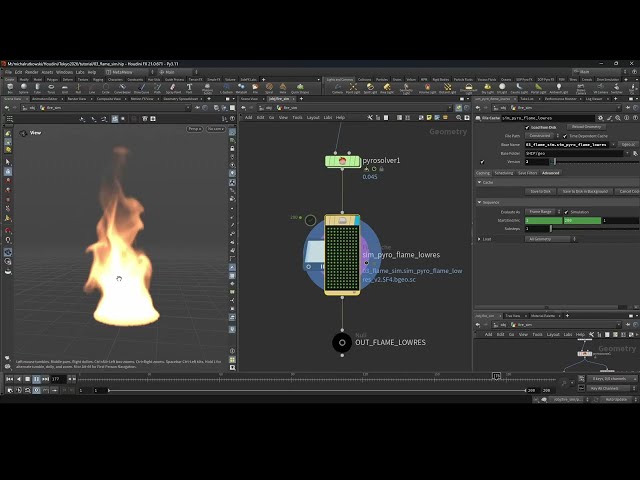The height and width of the screenshot is (480, 640).
Task: Switch to the Performance Monitor tab
Action: click(560, 99)
